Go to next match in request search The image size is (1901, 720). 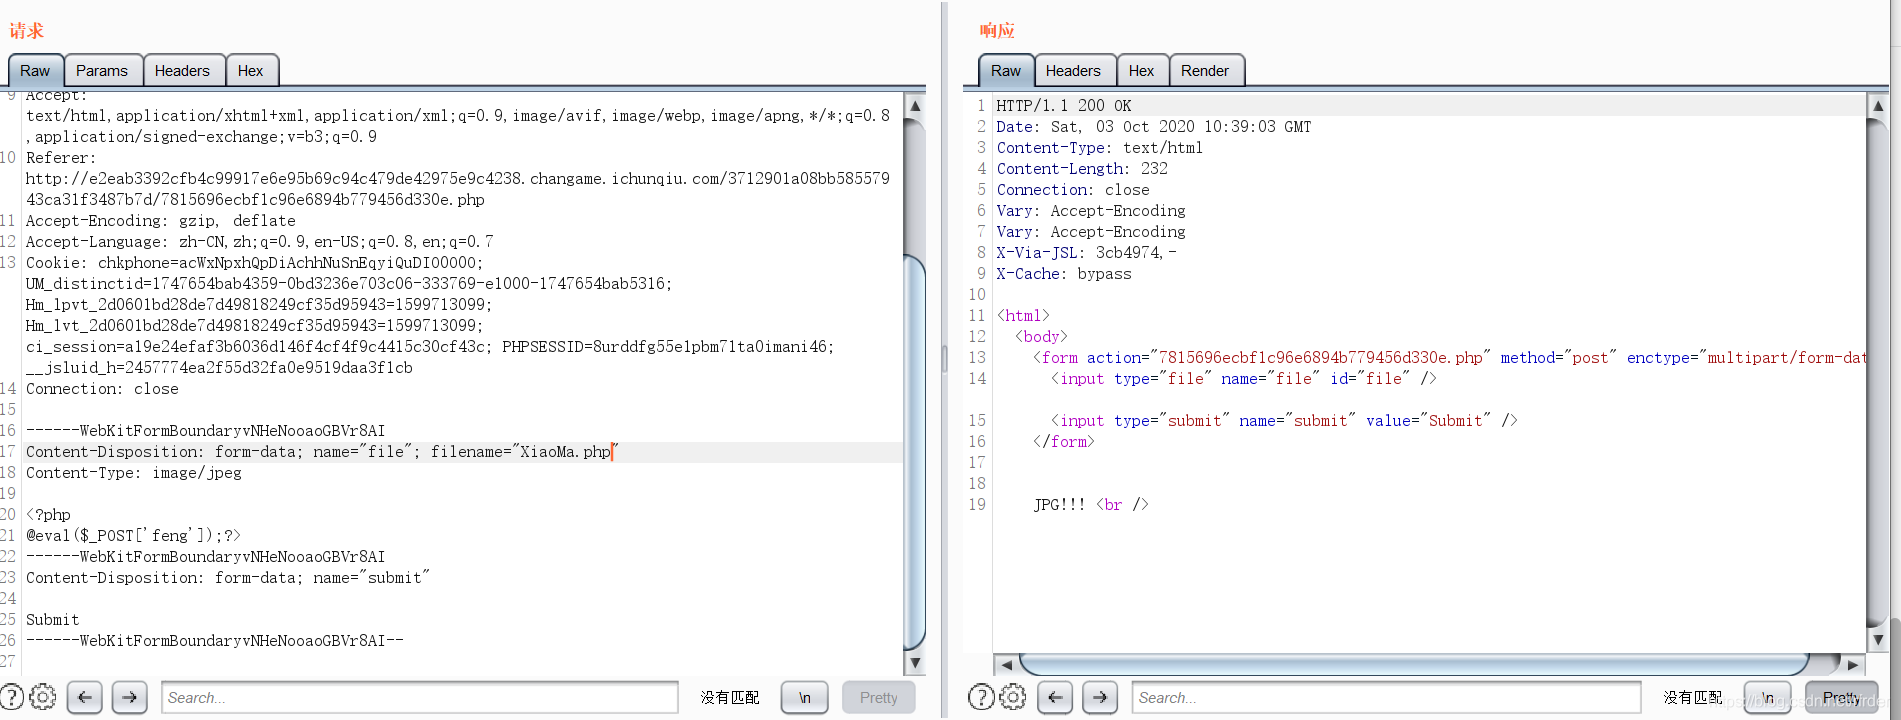tap(130, 697)
